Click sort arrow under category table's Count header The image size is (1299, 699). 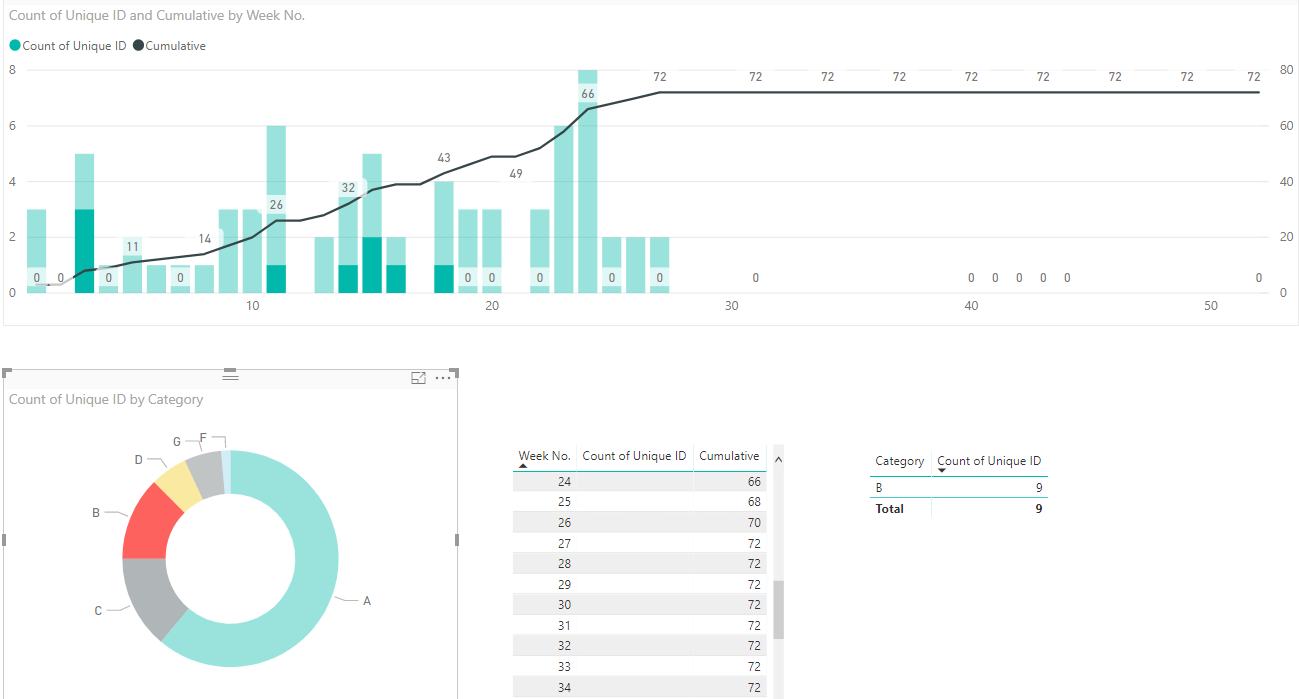tap(941, 470)
